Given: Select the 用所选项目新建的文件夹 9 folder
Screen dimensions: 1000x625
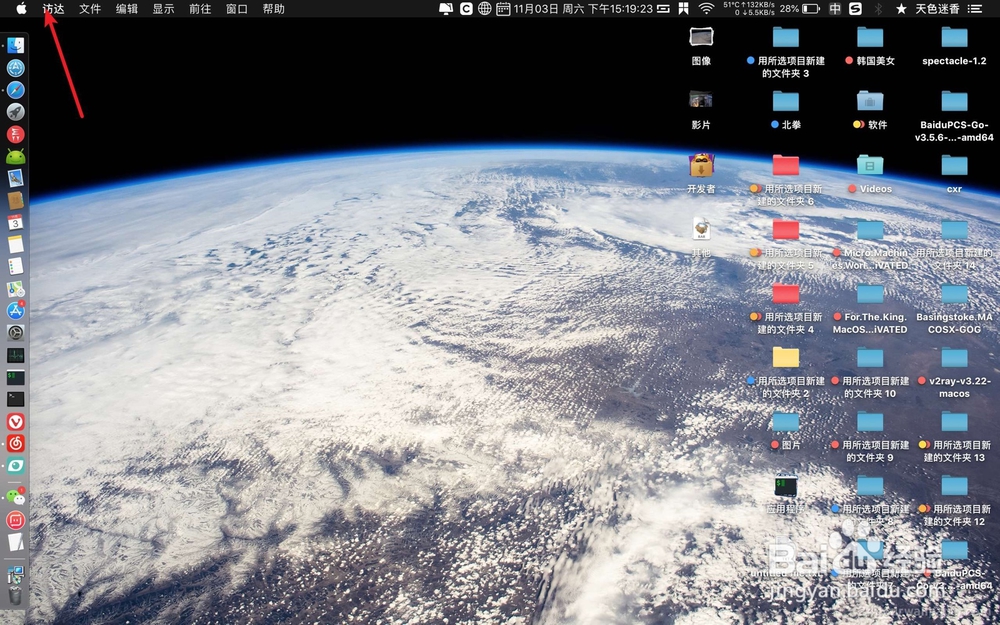Looking at the screenshot, I should pyautogui.click(x=870, y=422).
